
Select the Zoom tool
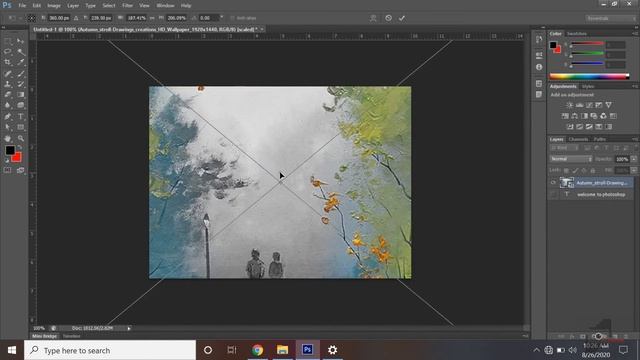[20, 138]
